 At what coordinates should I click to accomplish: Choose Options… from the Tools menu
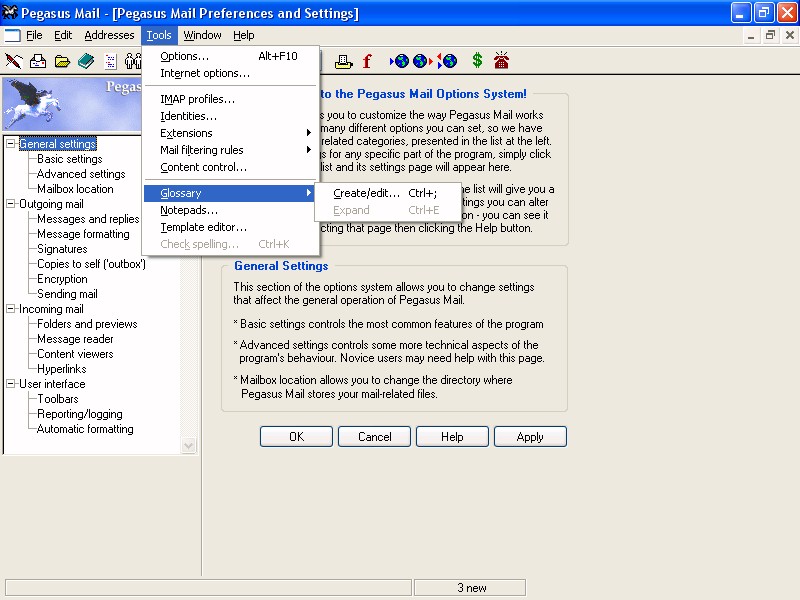[231, 56]
